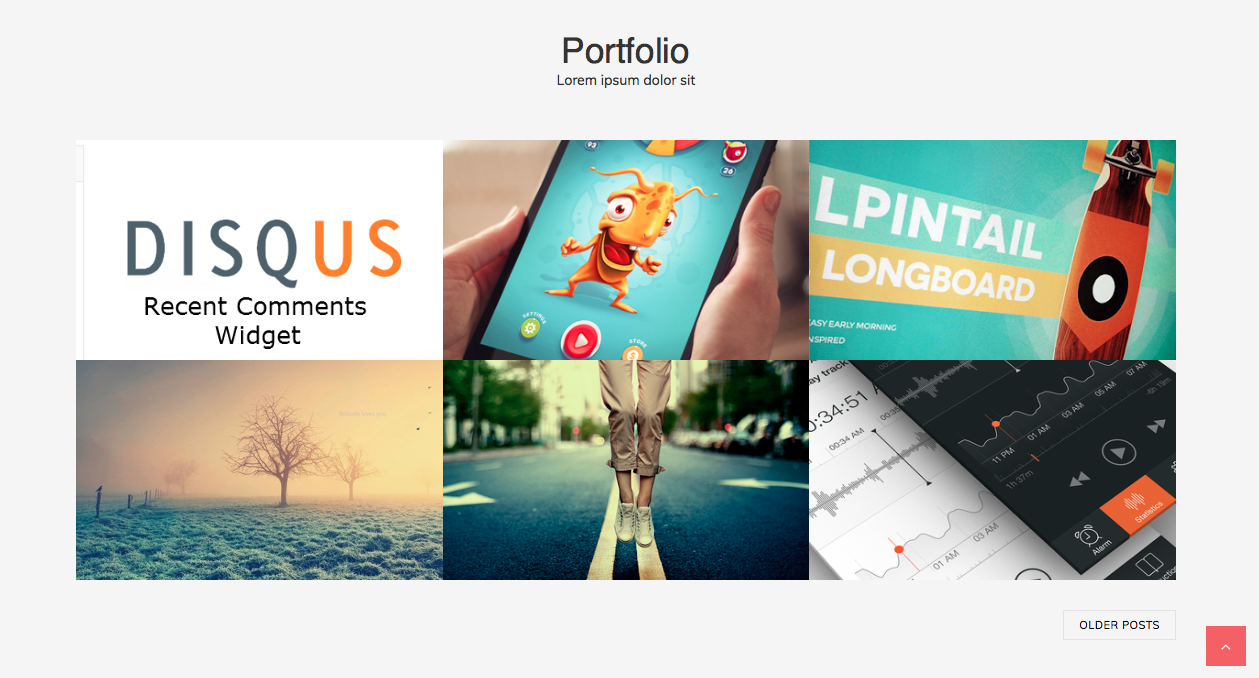Open the Disqus Recent Comments Widget item
The height and width of the screenshot is (678, 1259).
pos(259,250)
